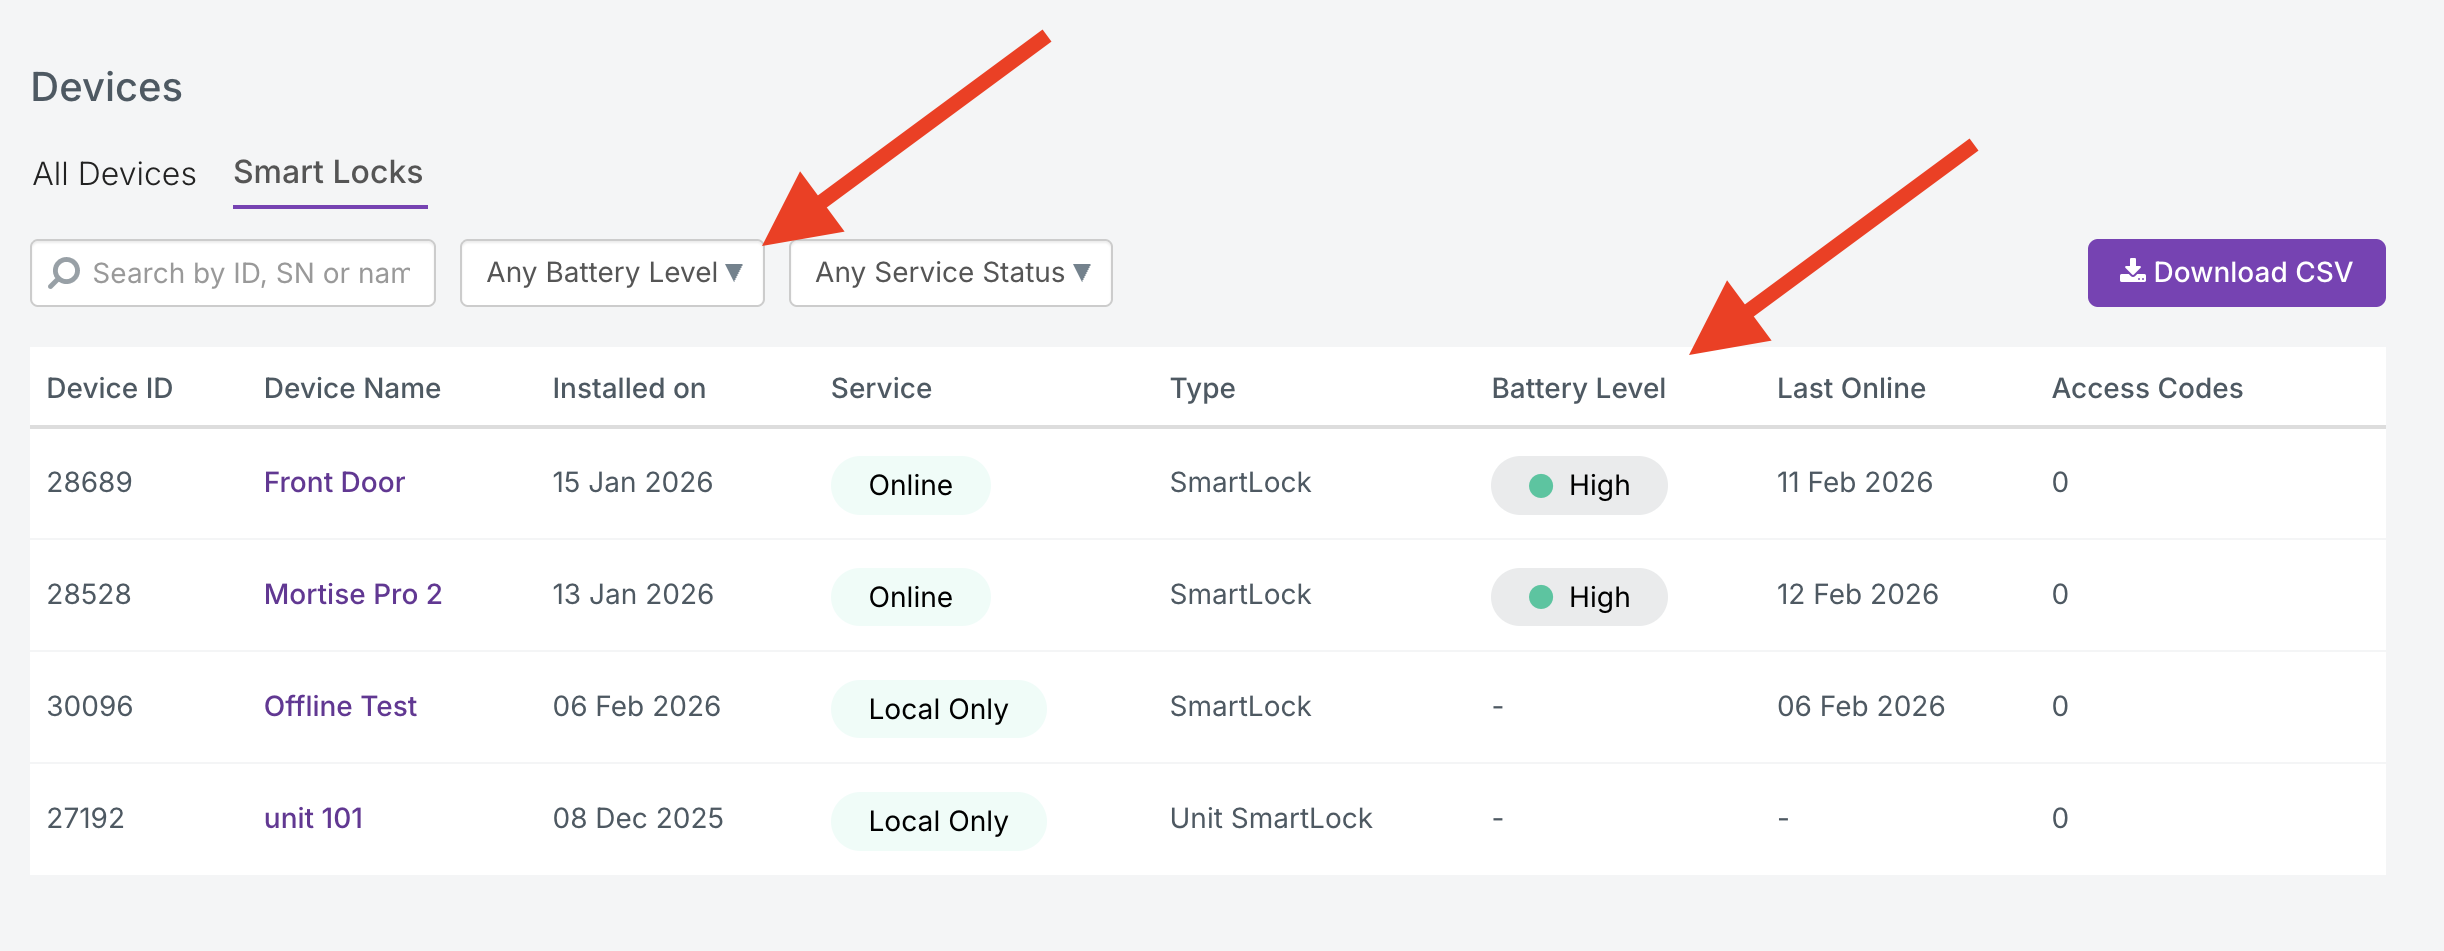The height and width of the screenshot is (951, 2444).
Task: Click the green dot on Front Door battery
Action: click(1540, 486)
